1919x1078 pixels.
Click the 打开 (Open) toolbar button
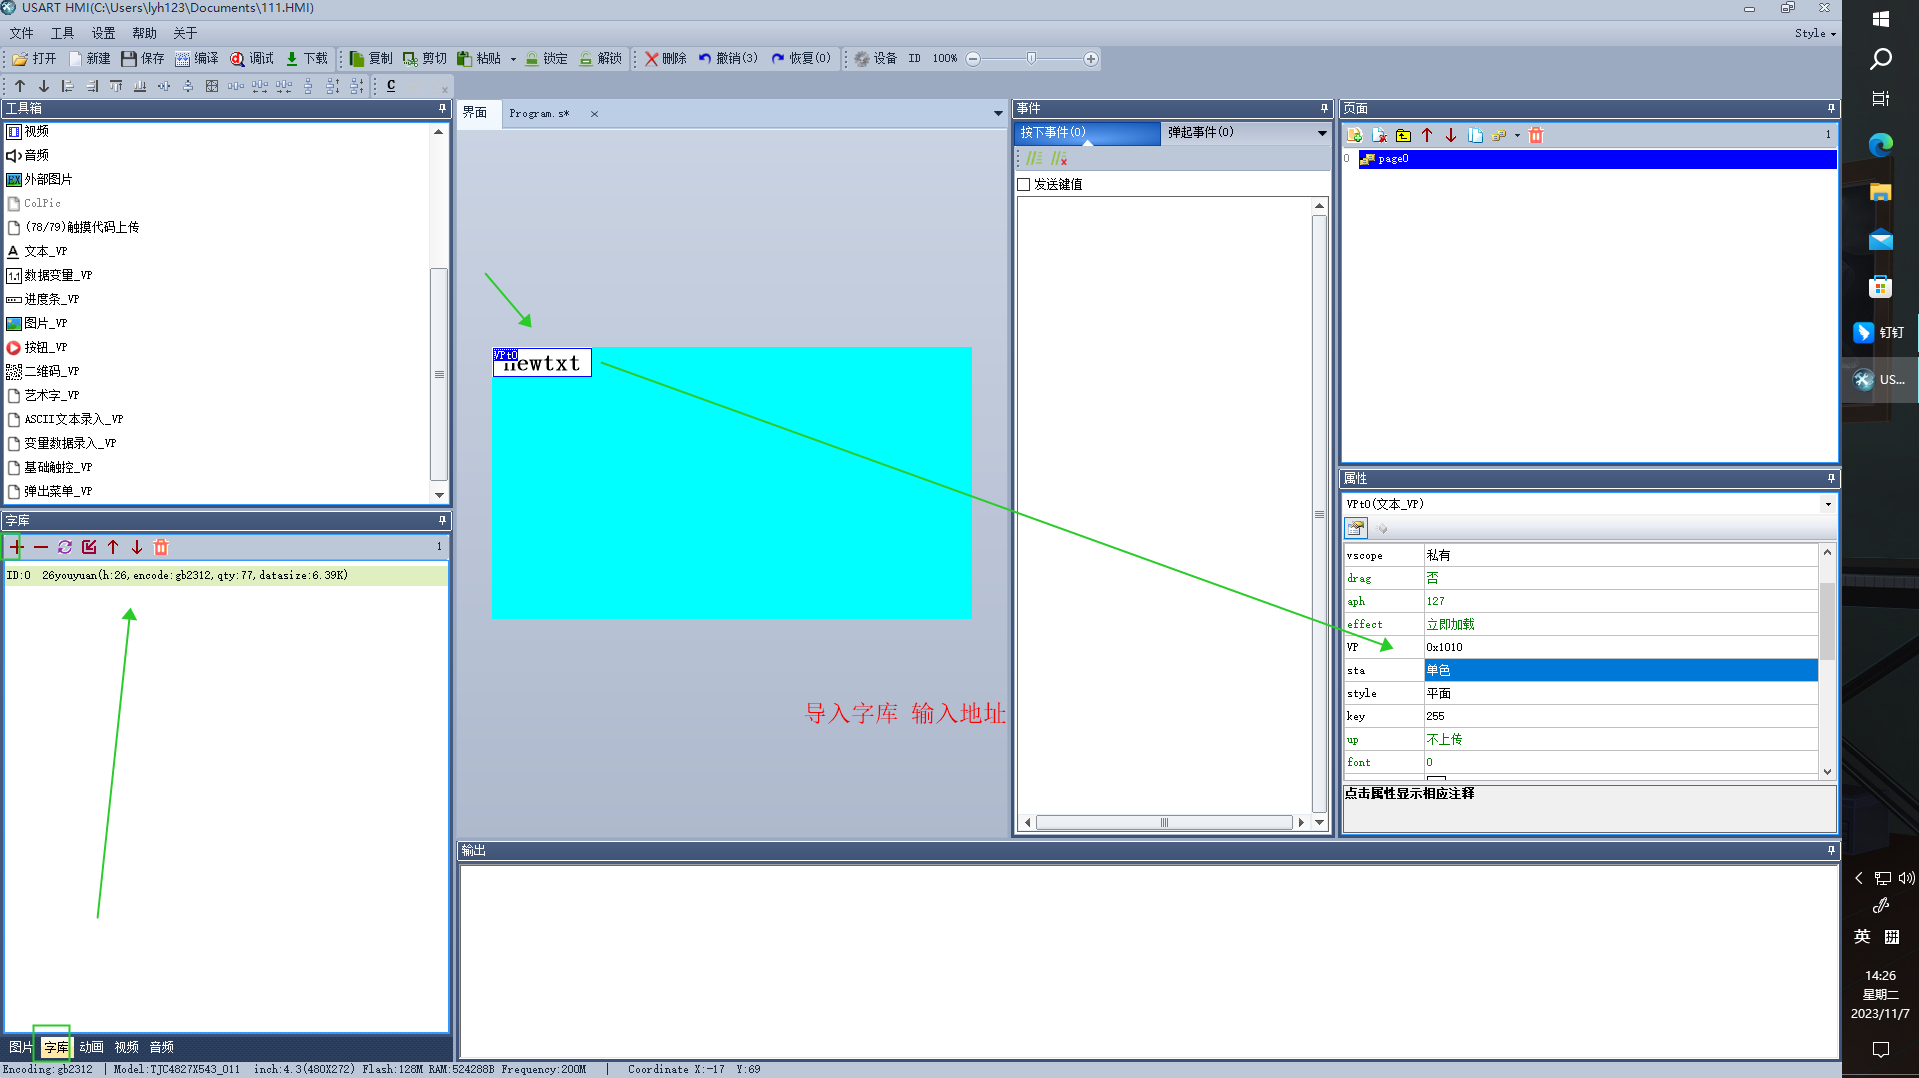[35, 59]
